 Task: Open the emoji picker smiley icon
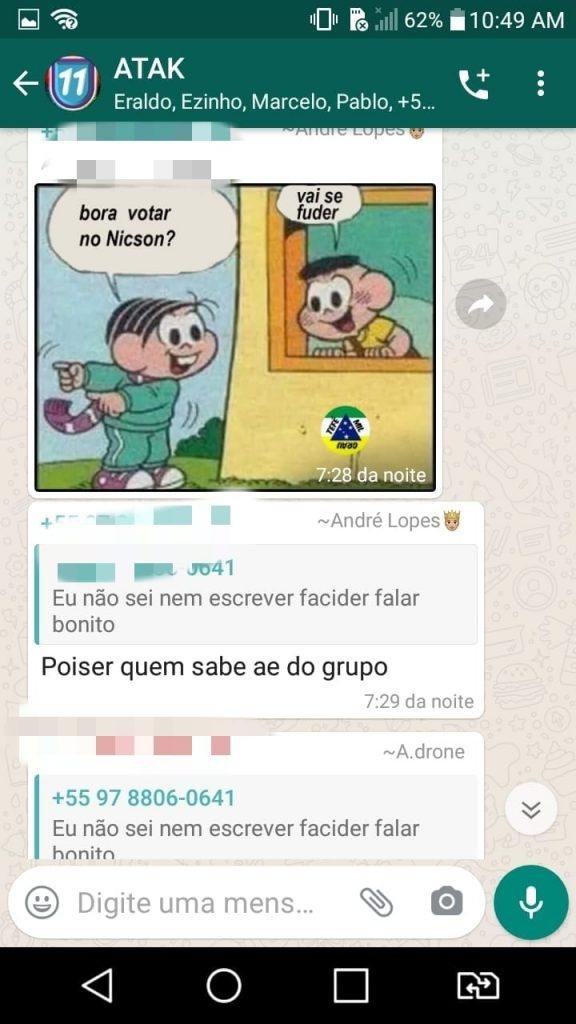[42, 903]
